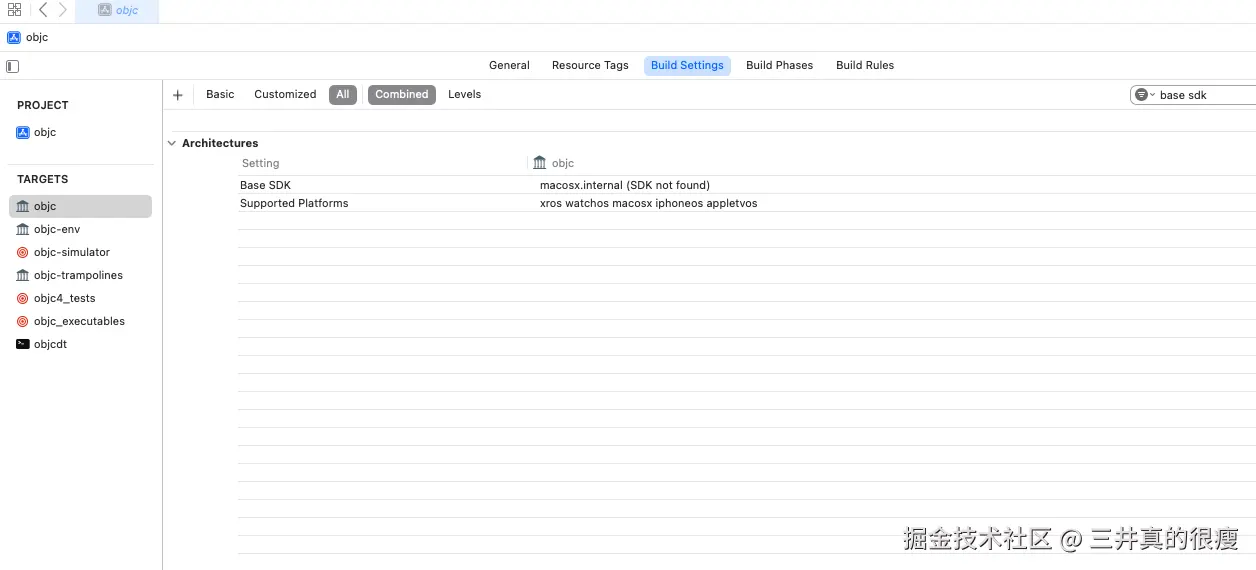Viewport: 1256px width, 570px height.
Task: Click the objc_executables bullseye icon
Action: [23, 321]
